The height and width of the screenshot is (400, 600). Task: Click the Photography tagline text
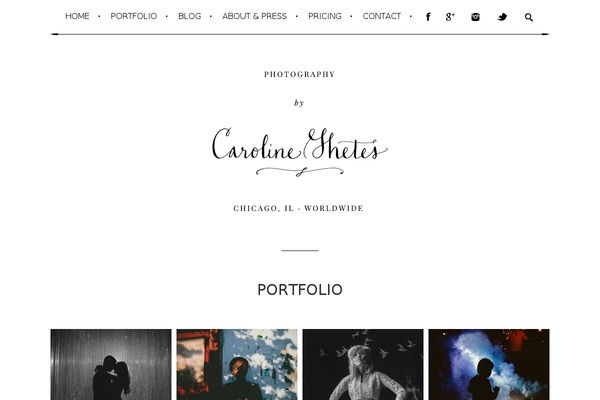pyautogui.click(x=300, y=74)
